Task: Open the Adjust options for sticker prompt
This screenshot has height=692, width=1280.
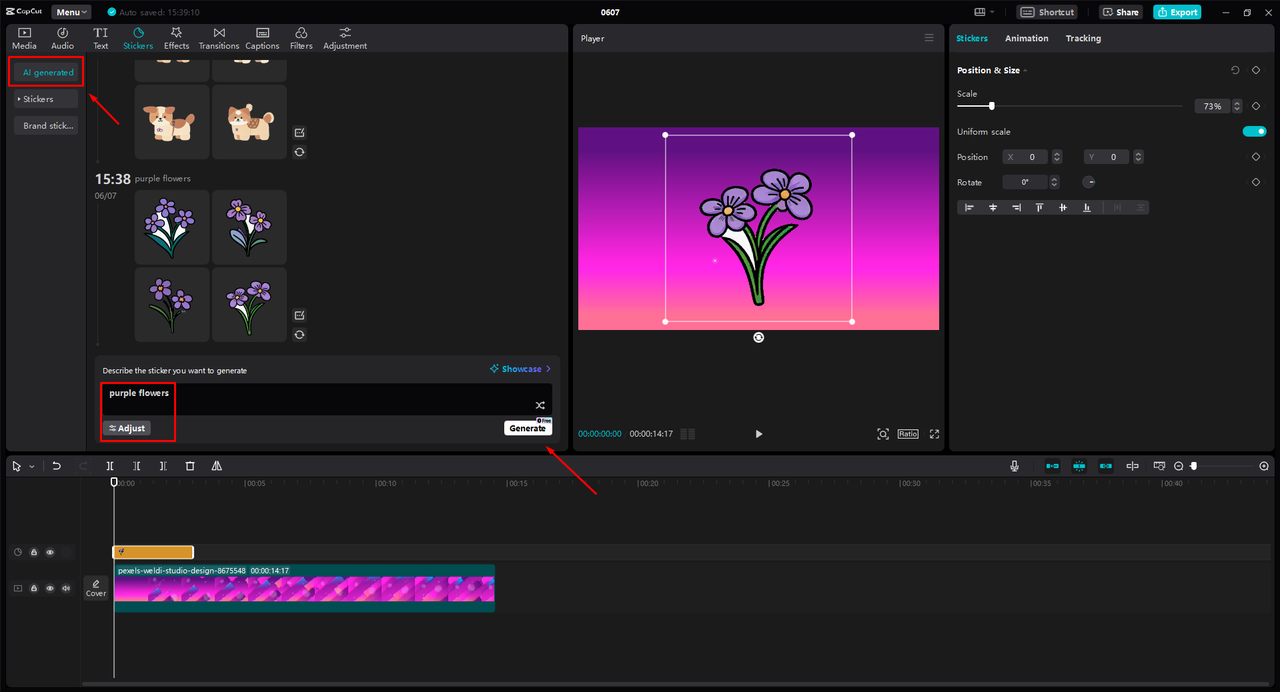Action: coord(127,428)
